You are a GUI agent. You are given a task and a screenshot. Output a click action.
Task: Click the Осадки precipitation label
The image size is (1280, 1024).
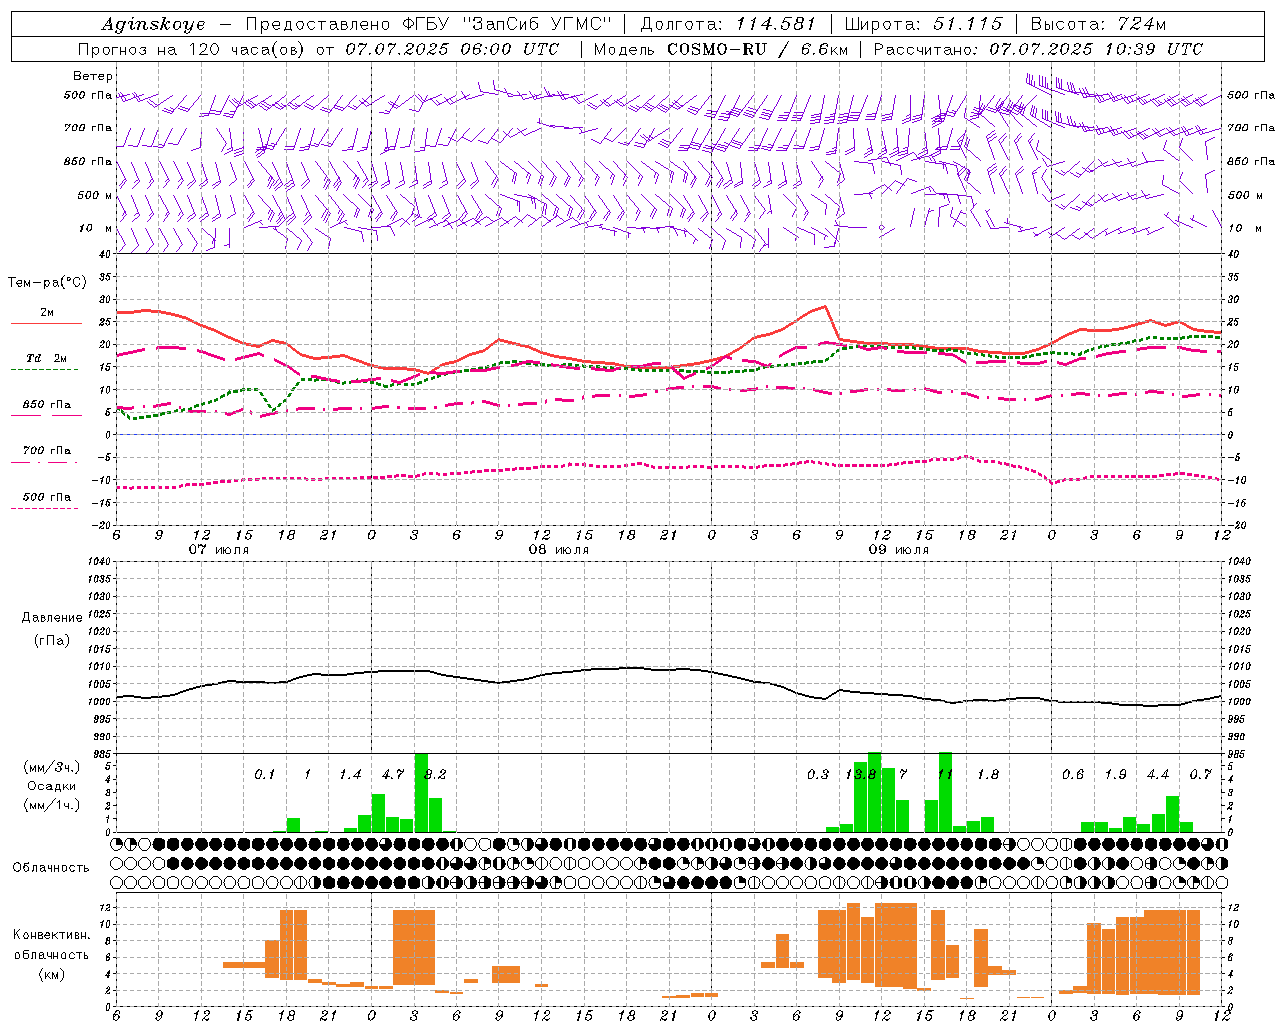(52, 786)
